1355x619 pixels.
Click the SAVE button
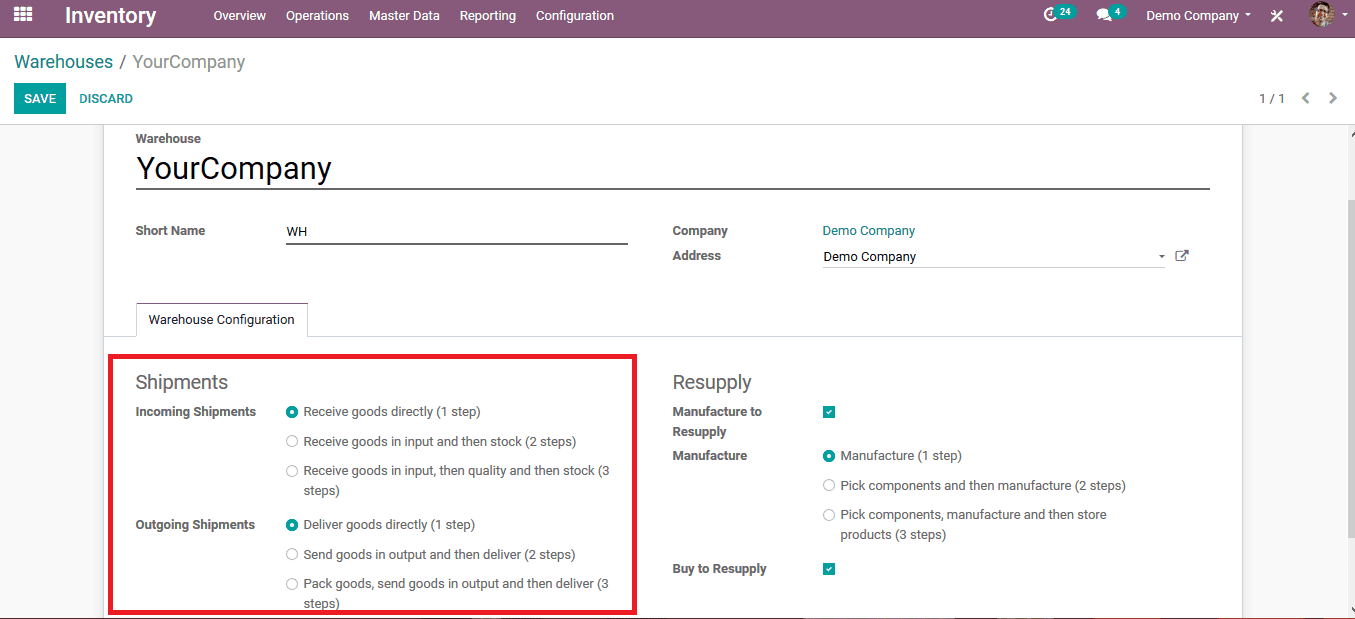click(40, 98)
